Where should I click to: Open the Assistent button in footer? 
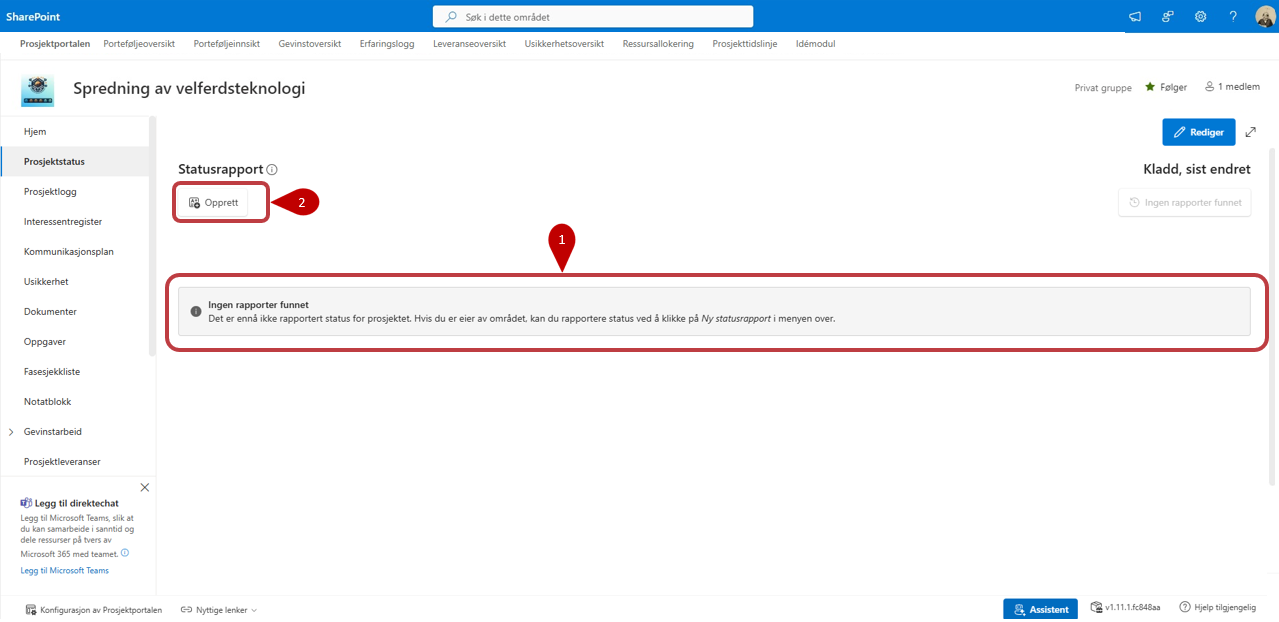(x=1040, y=609)
